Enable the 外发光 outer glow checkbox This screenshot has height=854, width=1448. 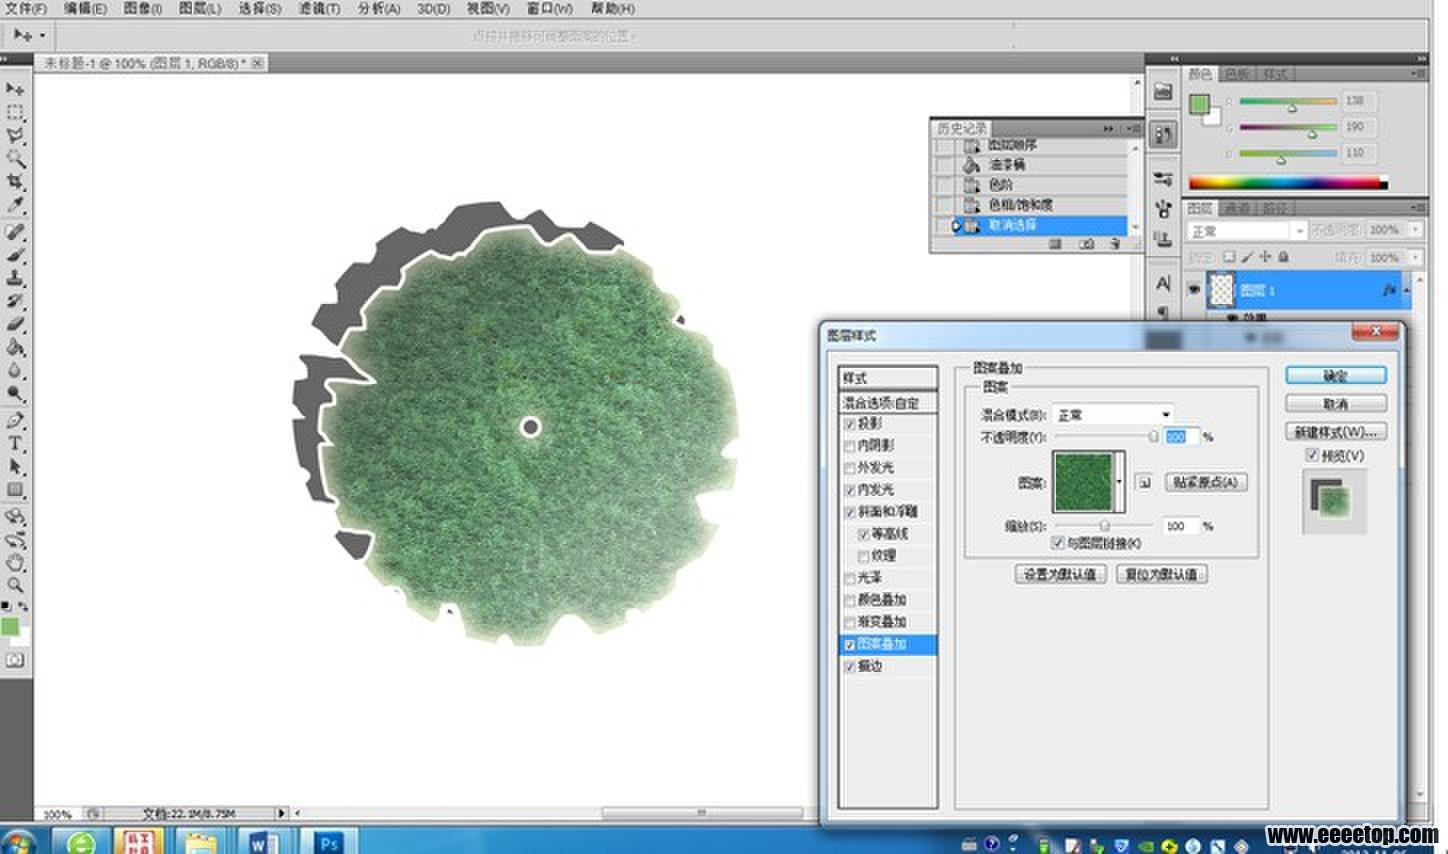click(x=850, y=469)
